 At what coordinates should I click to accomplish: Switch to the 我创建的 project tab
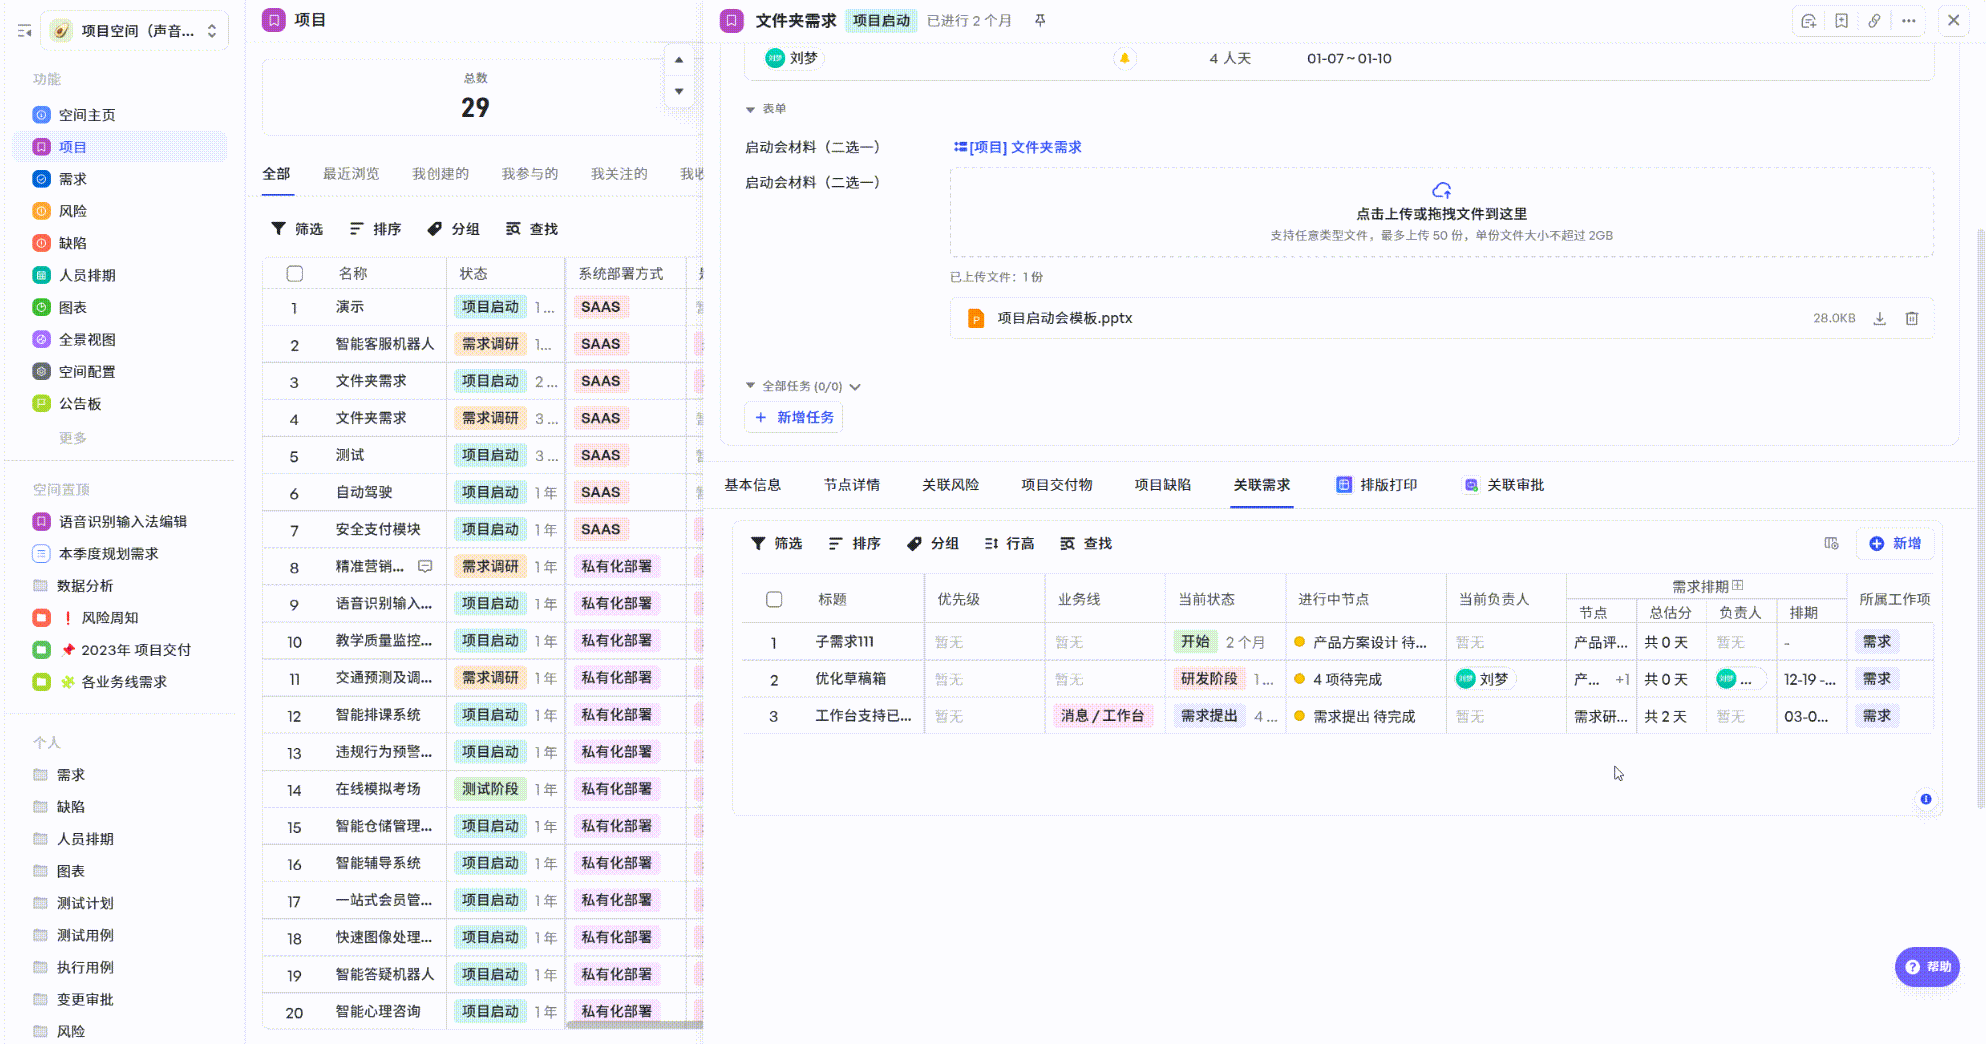click(x=440, y=174)
